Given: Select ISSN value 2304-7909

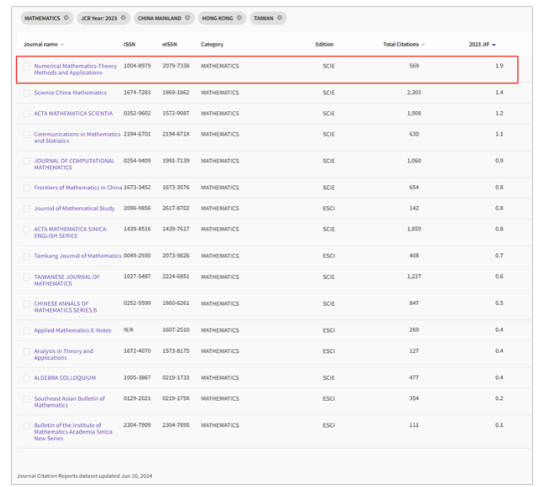Looking at the screenshot, I should (137, 425).
